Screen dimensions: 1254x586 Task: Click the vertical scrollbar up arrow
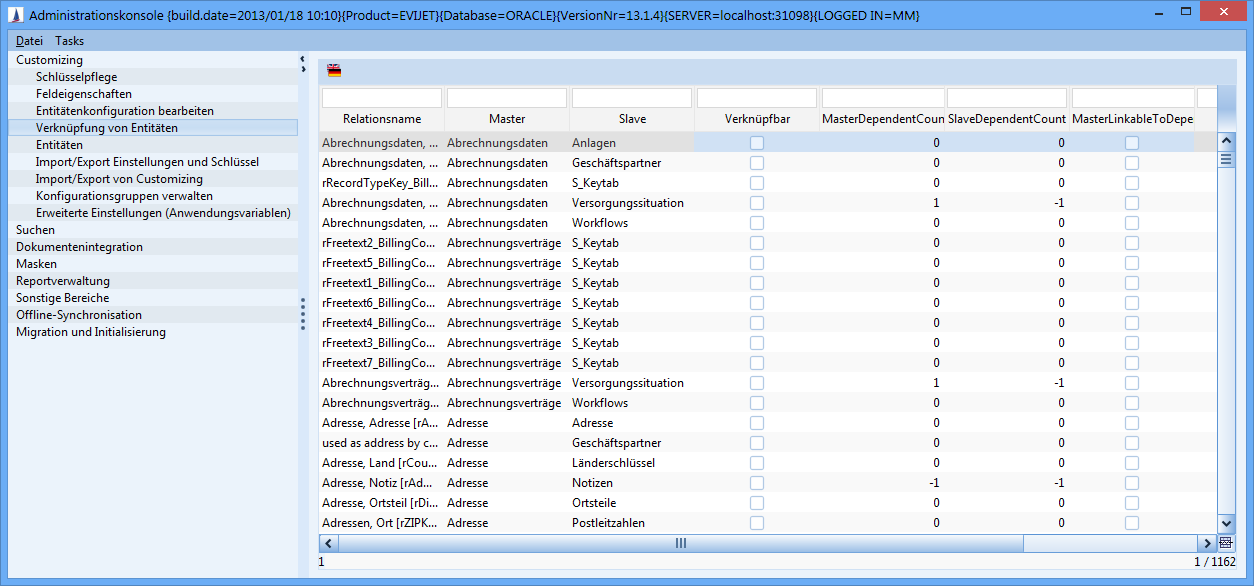coord(1226,141)
